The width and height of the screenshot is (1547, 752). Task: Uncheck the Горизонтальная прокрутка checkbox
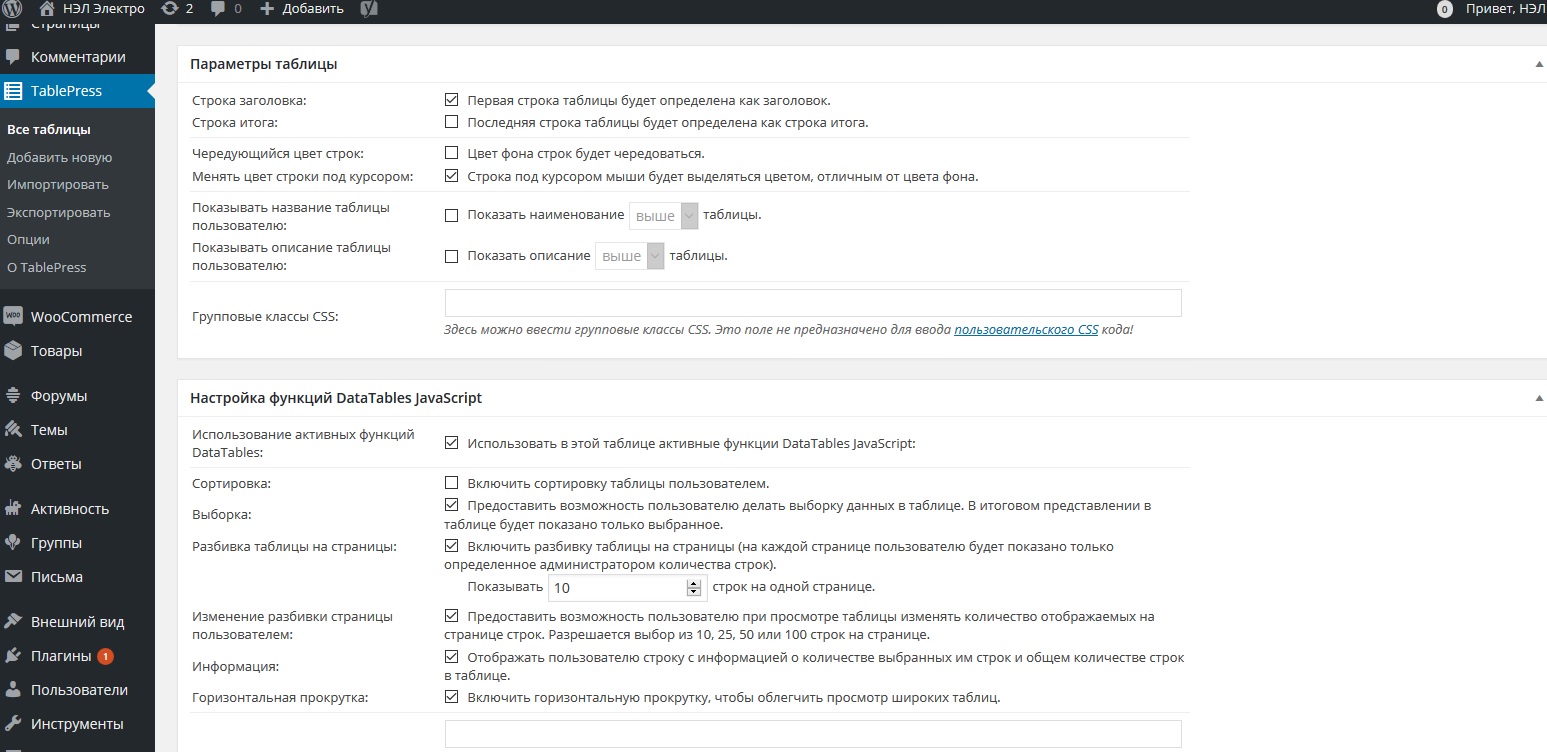[x=452, y=697]
